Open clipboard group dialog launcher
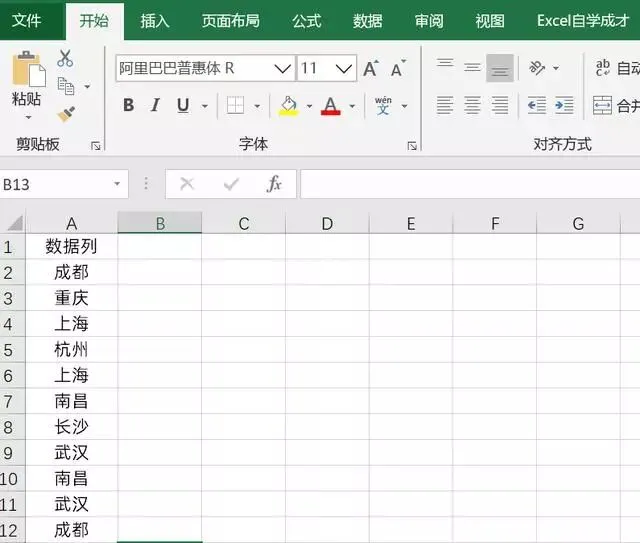640x543 pixels. [96, 146]
